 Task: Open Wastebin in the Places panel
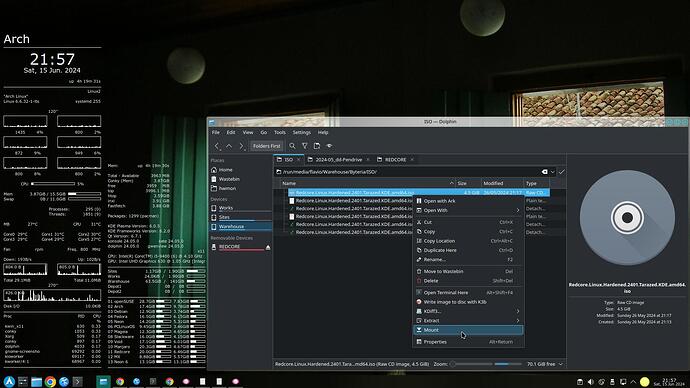tap(241, 179)
